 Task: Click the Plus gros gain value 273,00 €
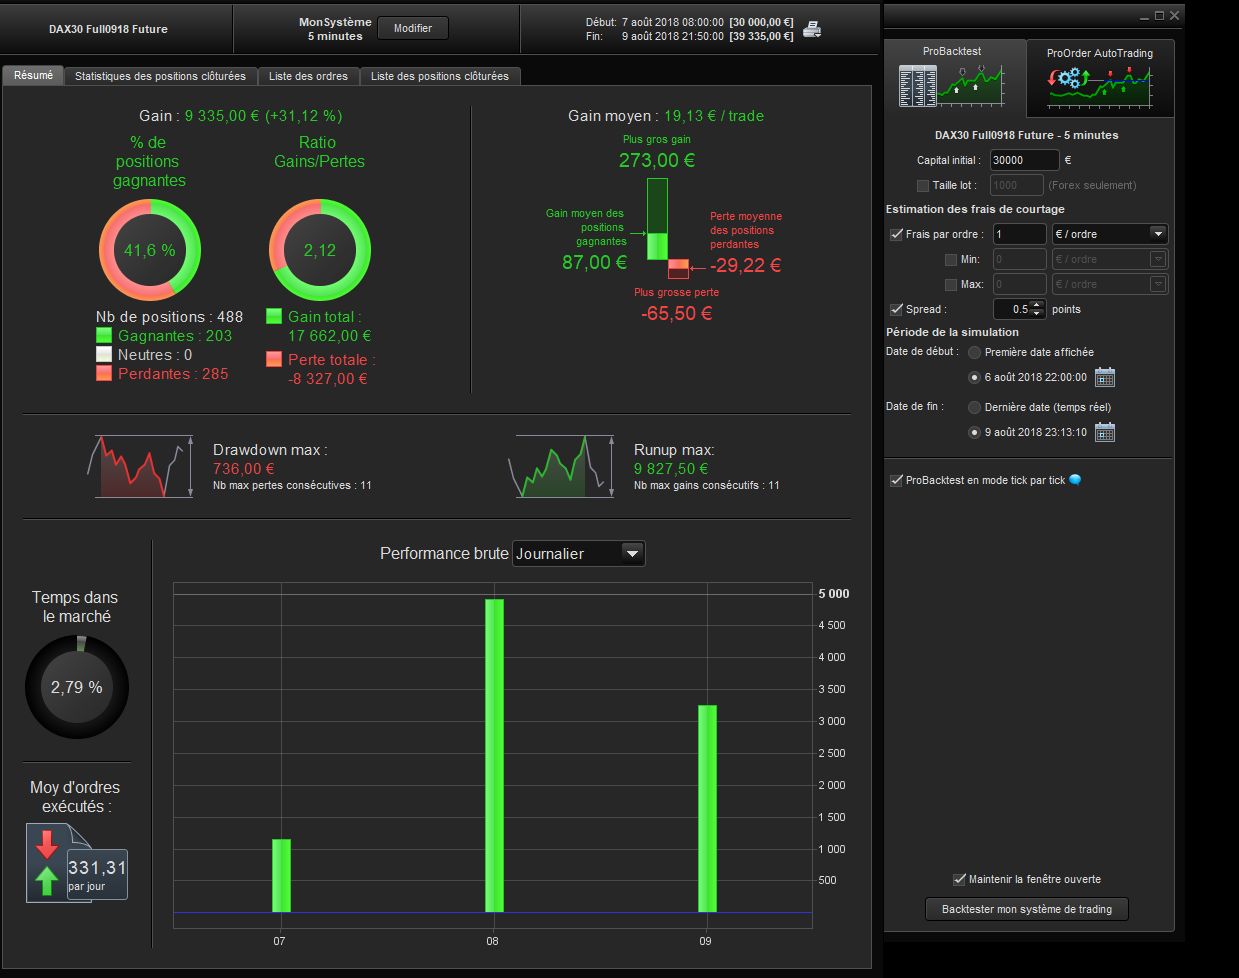656,160
